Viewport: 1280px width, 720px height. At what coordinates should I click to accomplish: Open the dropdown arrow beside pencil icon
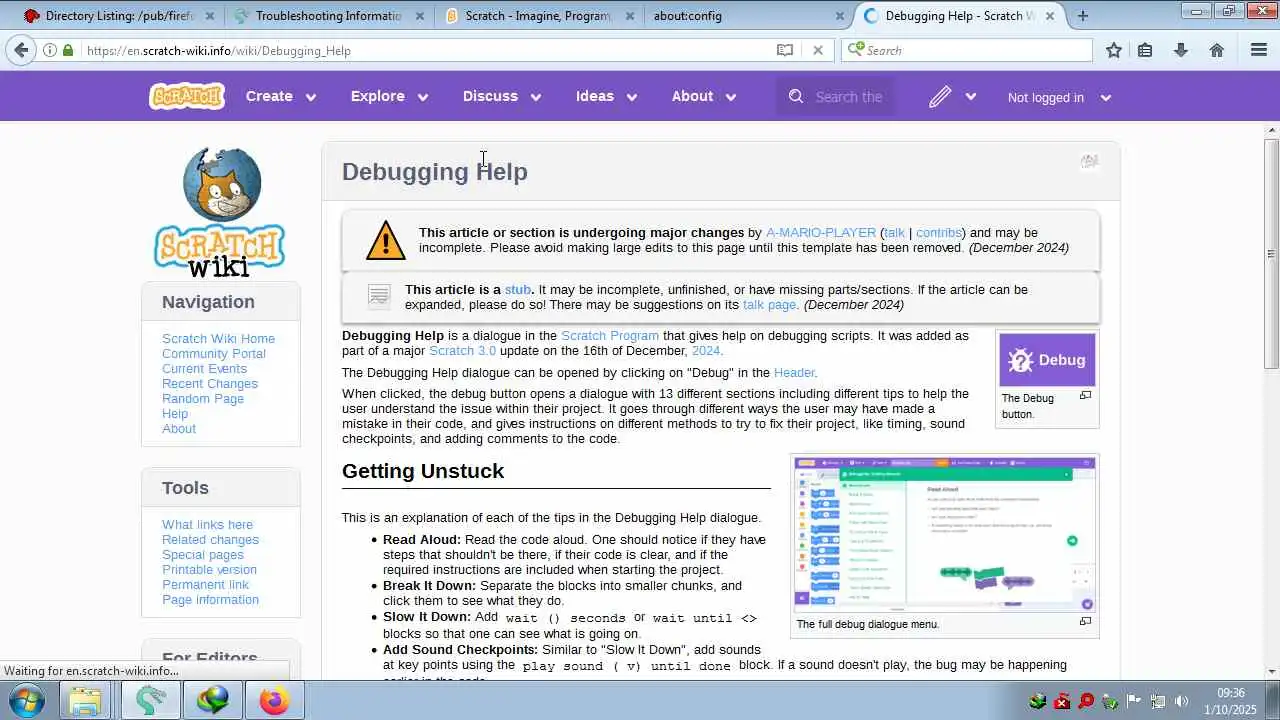(x=970, y=97)
